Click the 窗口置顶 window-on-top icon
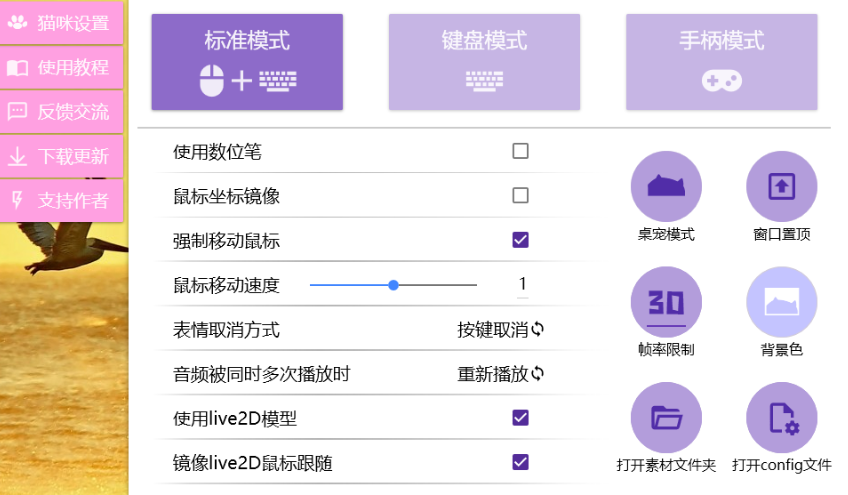The height and width of the screenshot is (495, 848). pos(781,186)
